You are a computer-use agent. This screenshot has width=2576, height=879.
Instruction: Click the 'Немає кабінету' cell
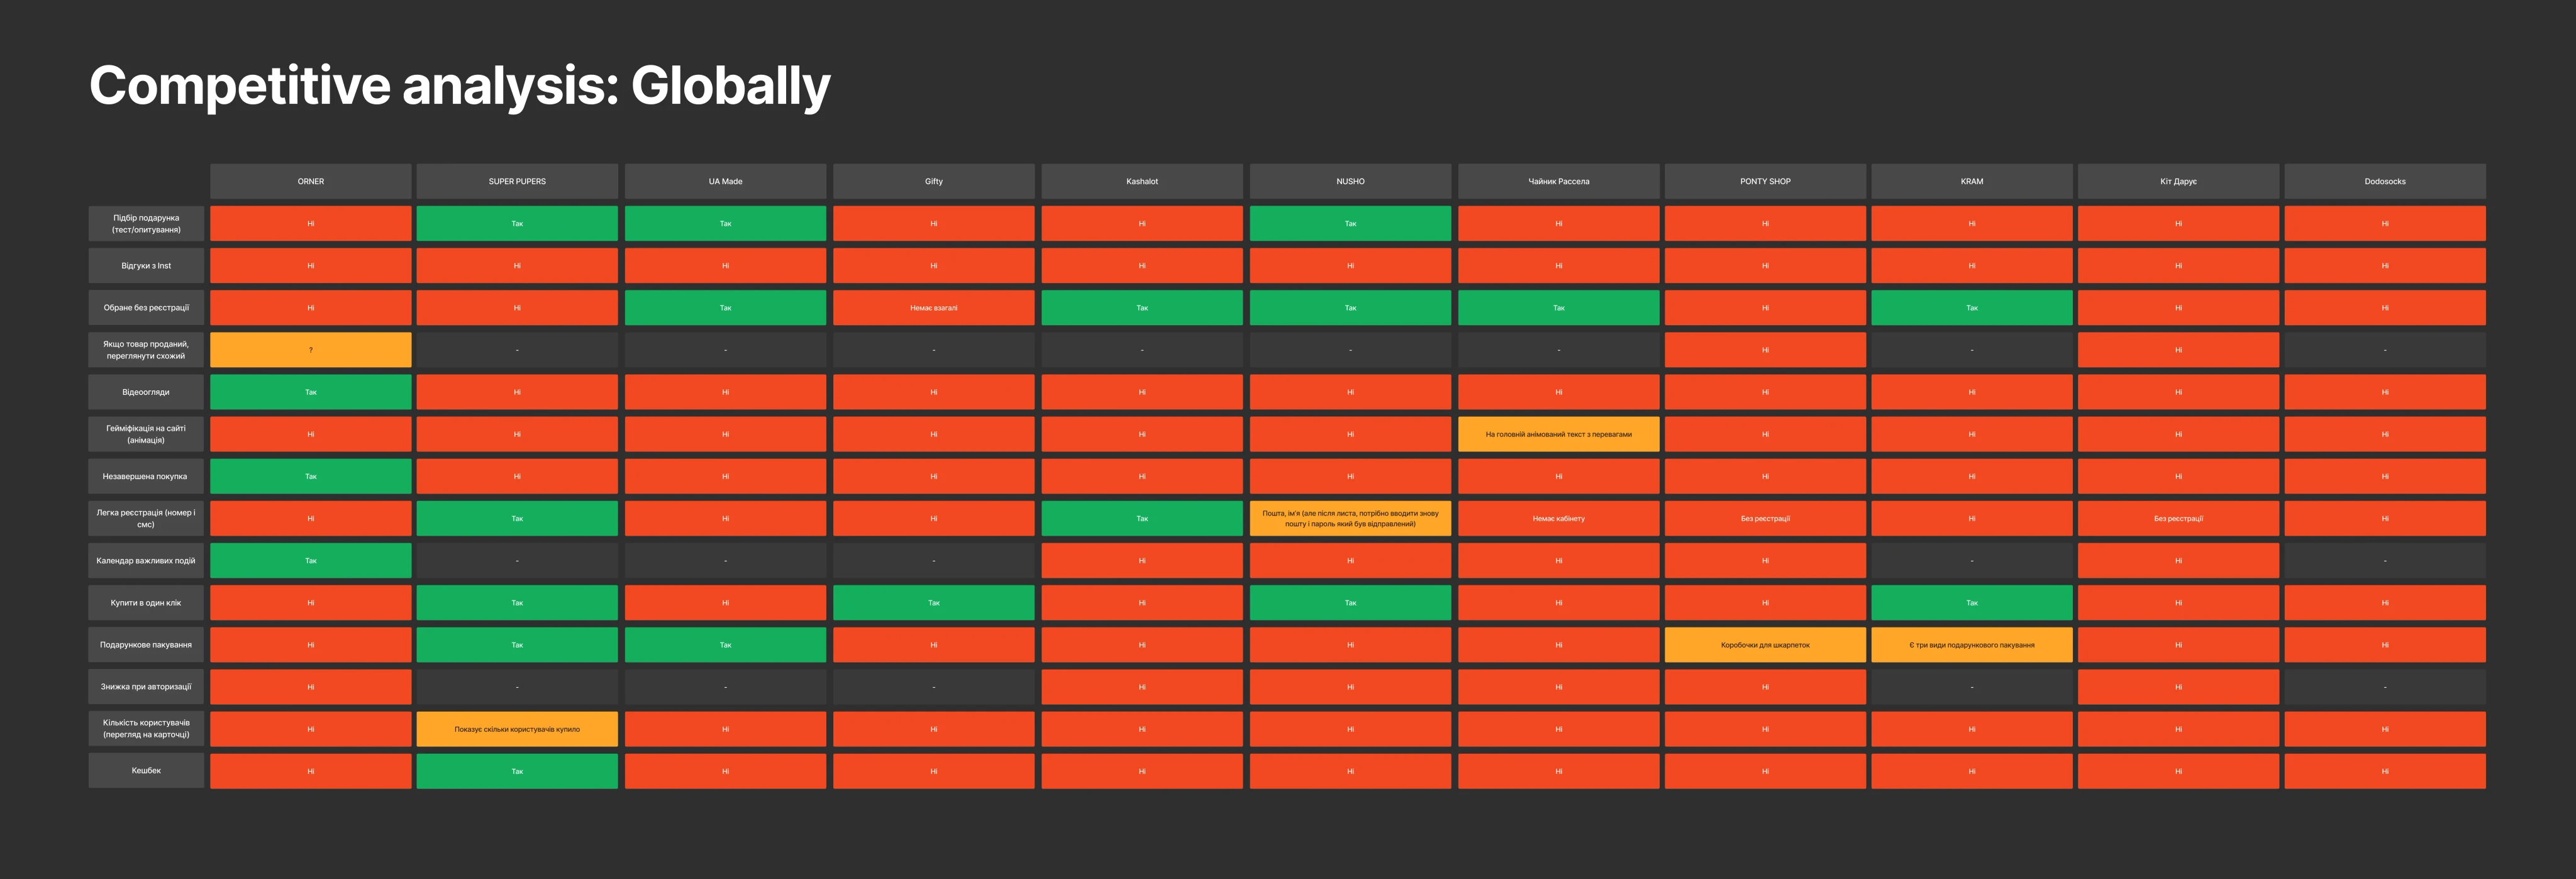(x=1559, y=518)
